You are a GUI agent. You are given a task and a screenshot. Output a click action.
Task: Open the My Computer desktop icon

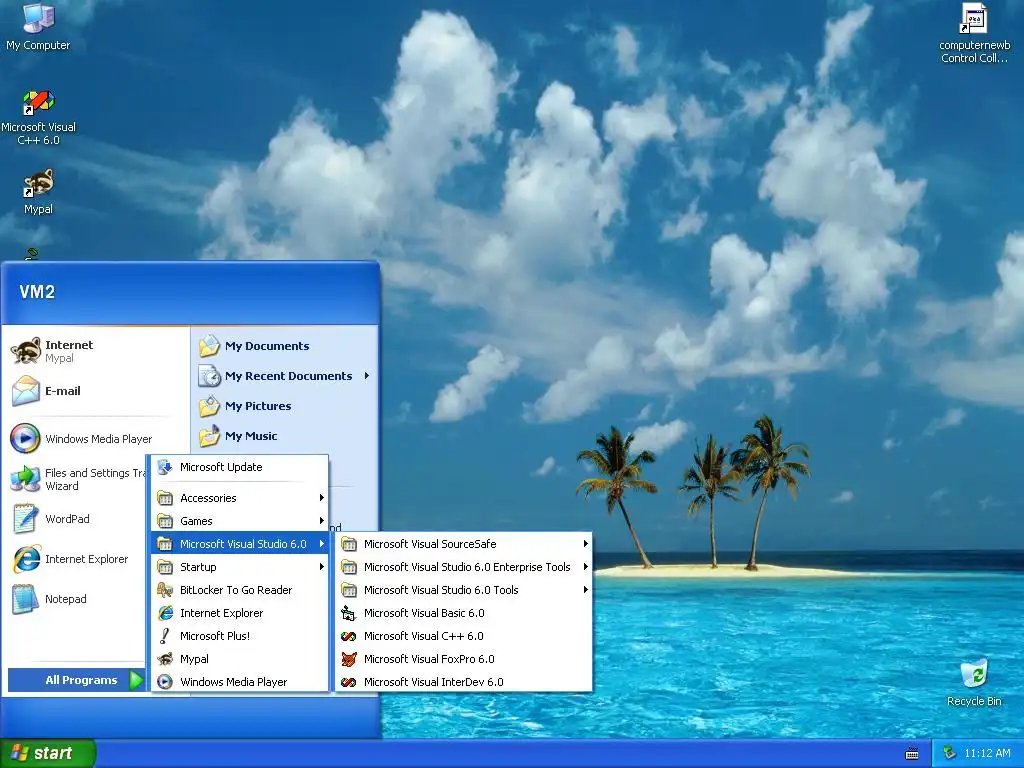point(38,26)
